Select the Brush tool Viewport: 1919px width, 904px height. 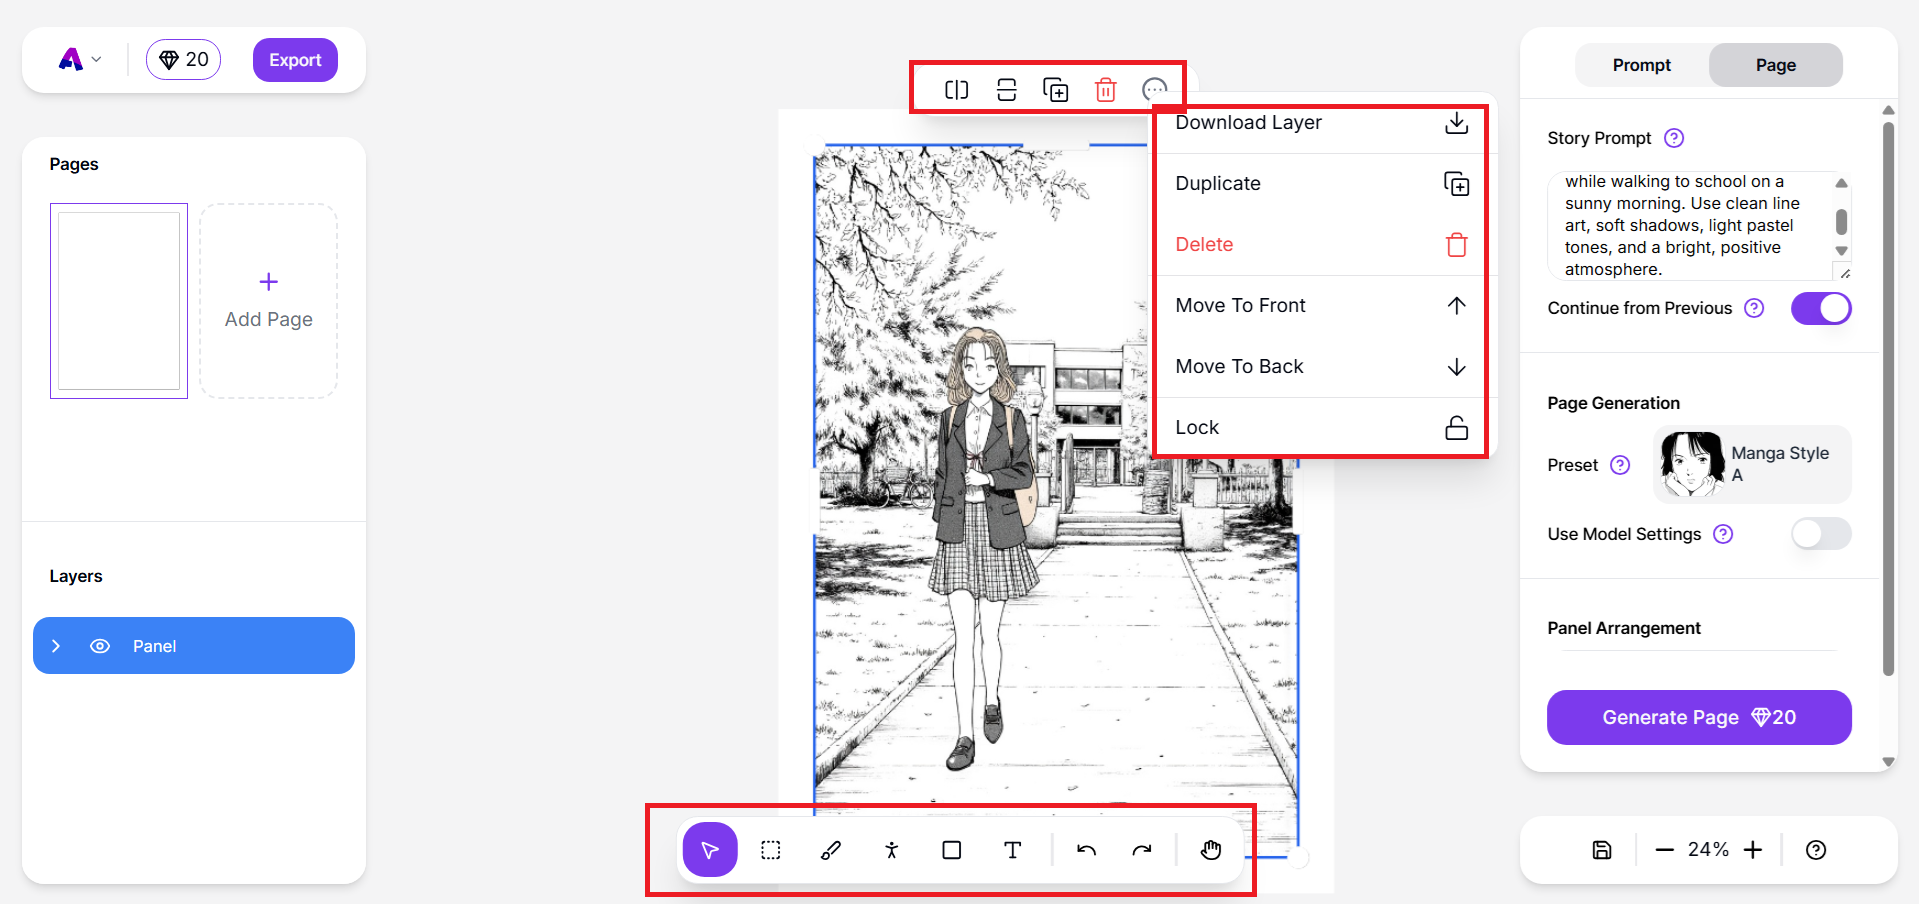(830, 850)
